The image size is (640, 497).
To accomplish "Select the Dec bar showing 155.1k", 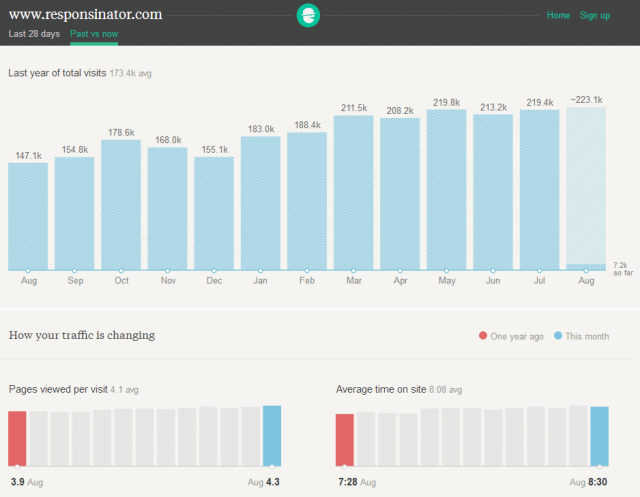I will (214, 213).
